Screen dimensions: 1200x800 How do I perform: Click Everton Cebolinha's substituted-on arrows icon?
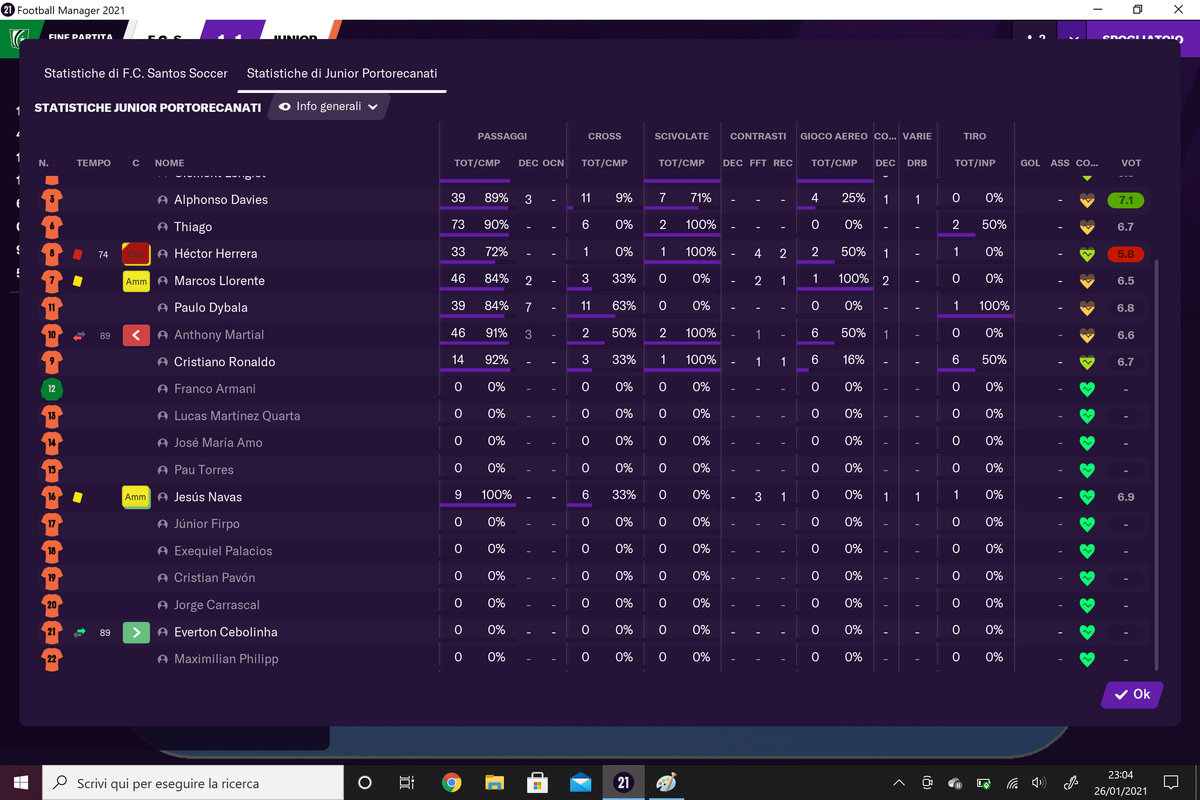coord(80,632)
